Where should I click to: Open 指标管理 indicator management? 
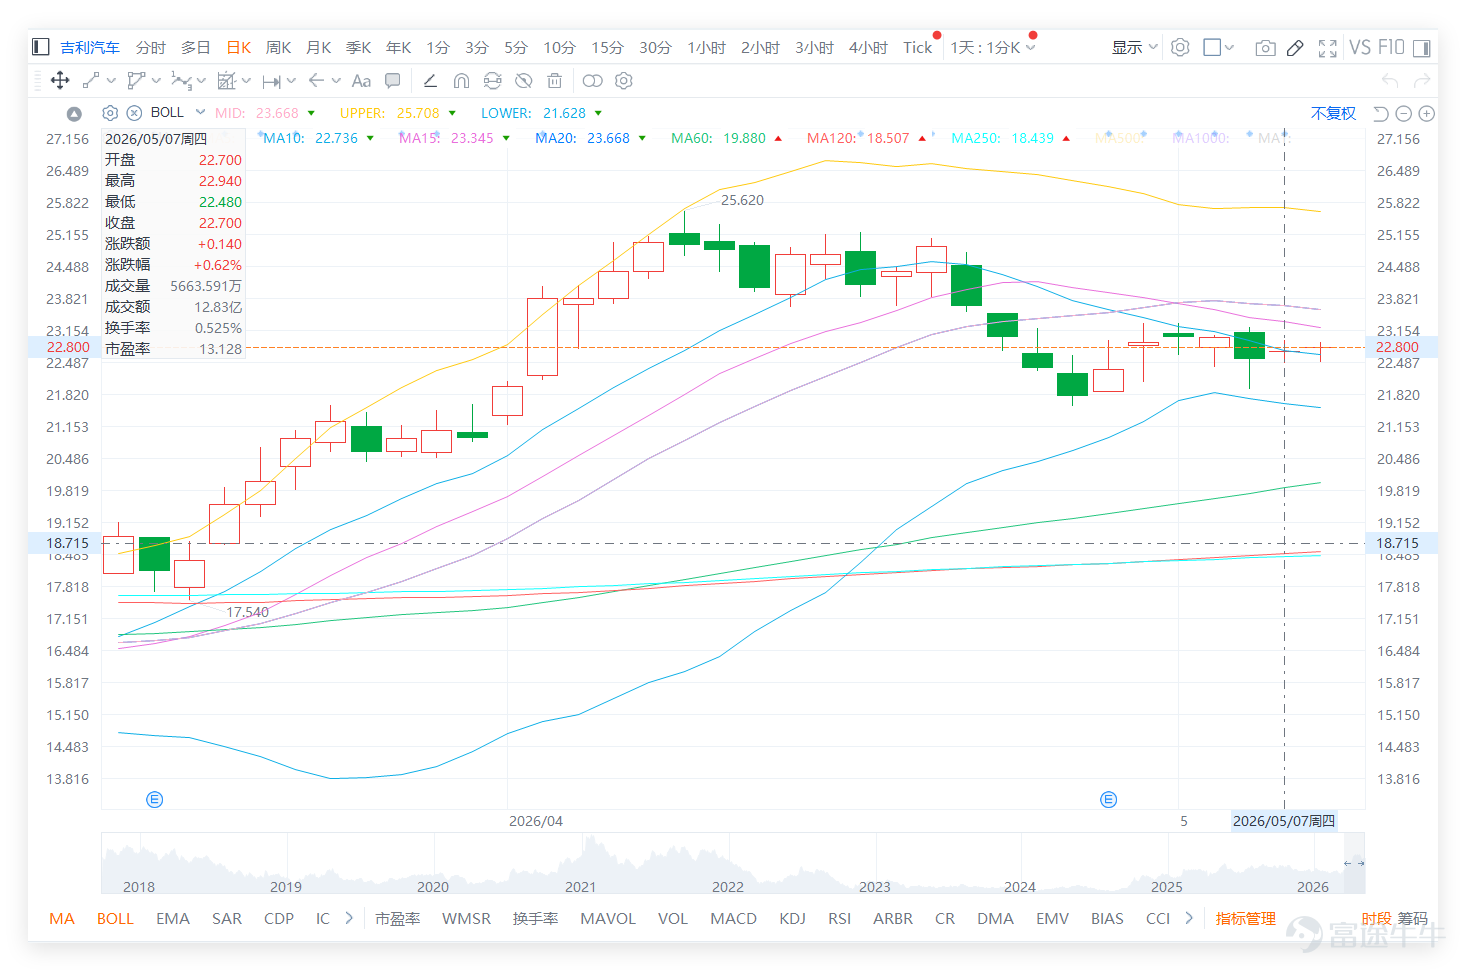coord(1245,918)
